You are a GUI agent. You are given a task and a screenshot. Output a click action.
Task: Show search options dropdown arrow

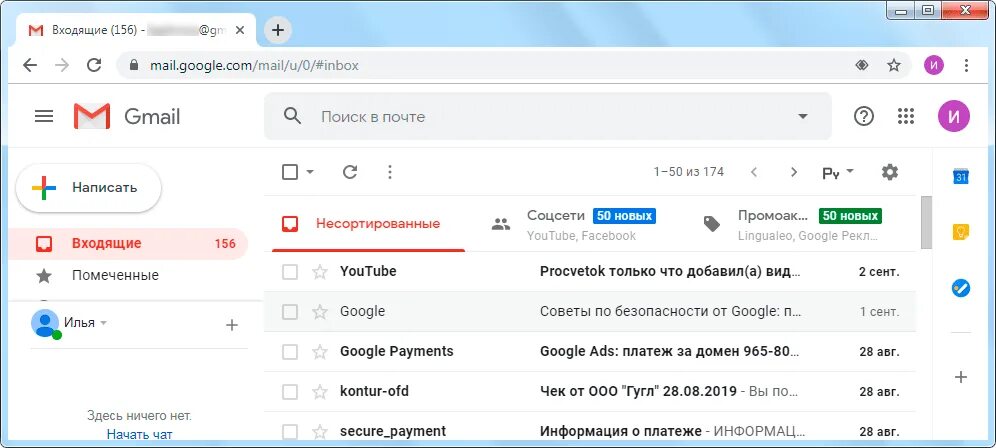[803, 116]
